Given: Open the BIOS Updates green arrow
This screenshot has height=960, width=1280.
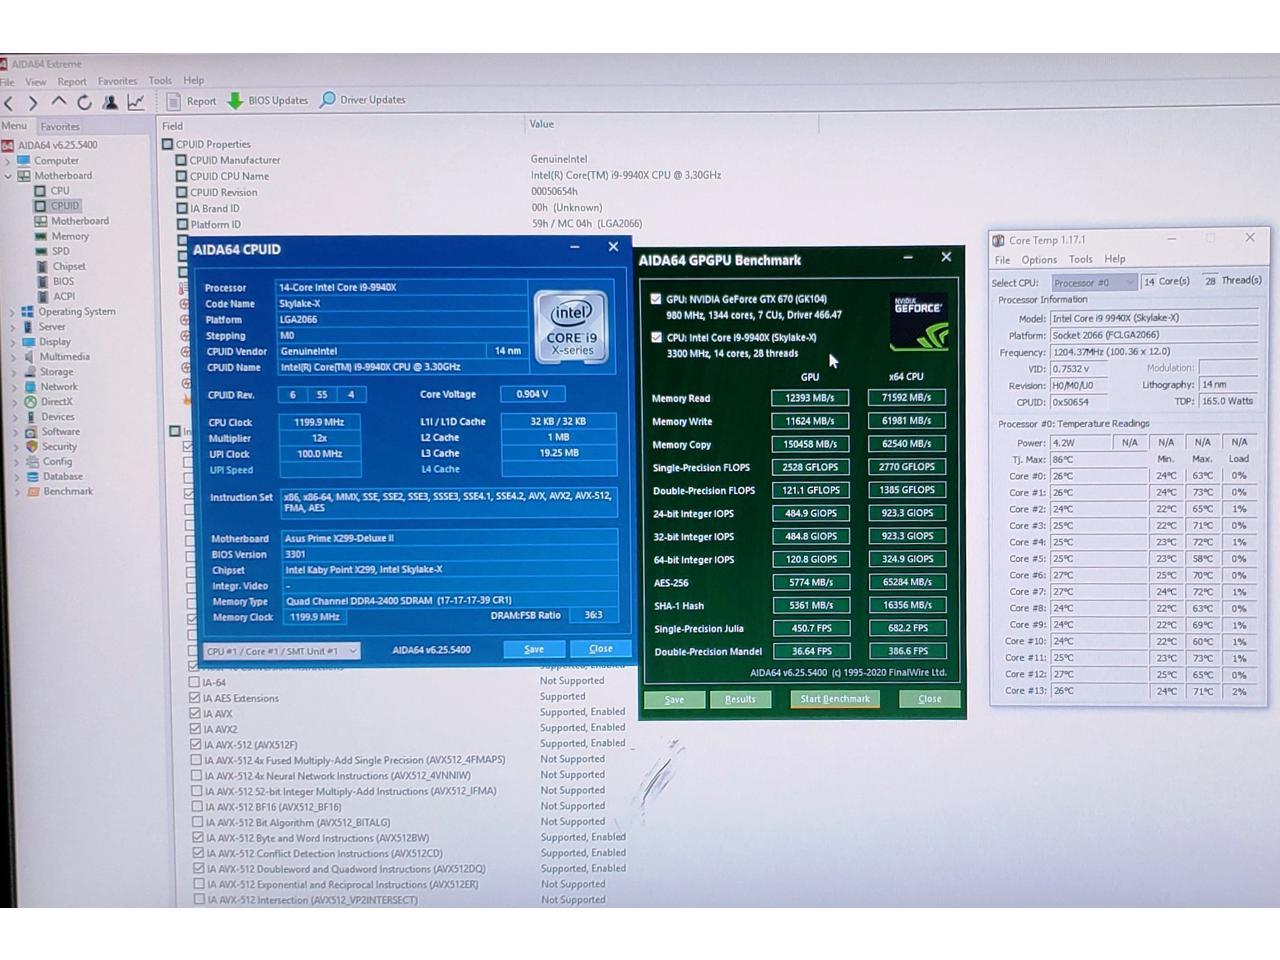Looking at the screenshot, I should click(x=236, y=101).
